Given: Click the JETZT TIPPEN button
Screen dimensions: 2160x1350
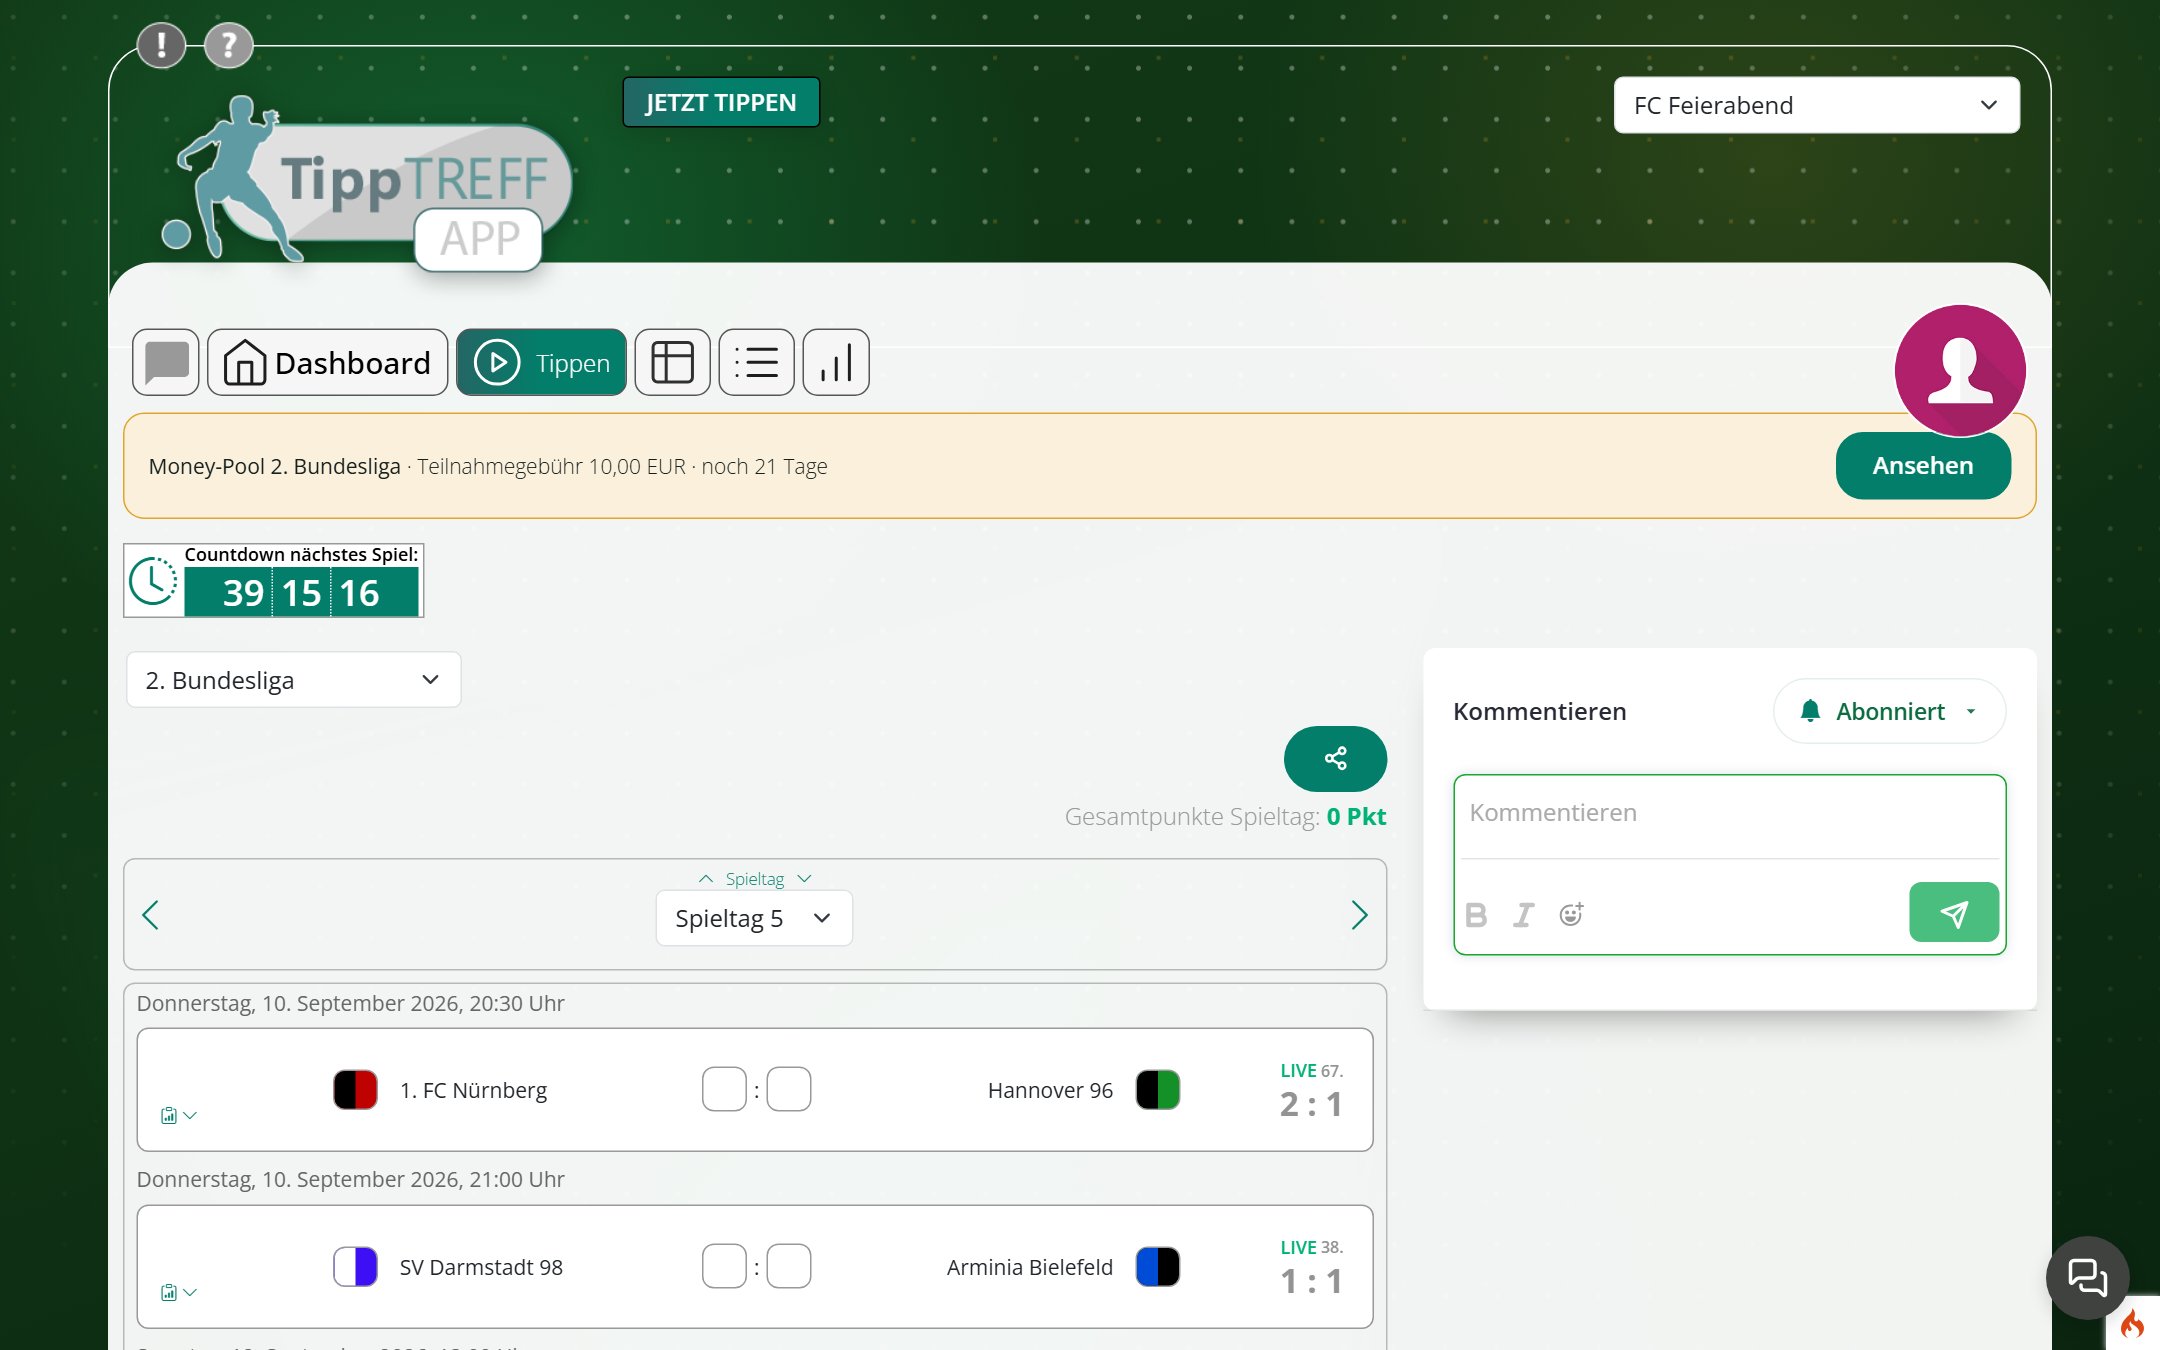Looking at the screenshot, I should point(721,102).
